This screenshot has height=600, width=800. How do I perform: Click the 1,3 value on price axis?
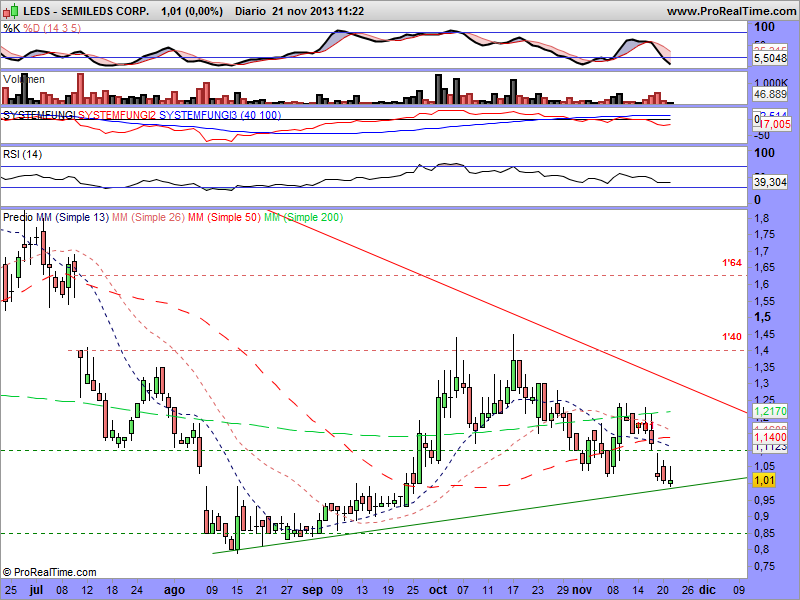click(762, 383)
